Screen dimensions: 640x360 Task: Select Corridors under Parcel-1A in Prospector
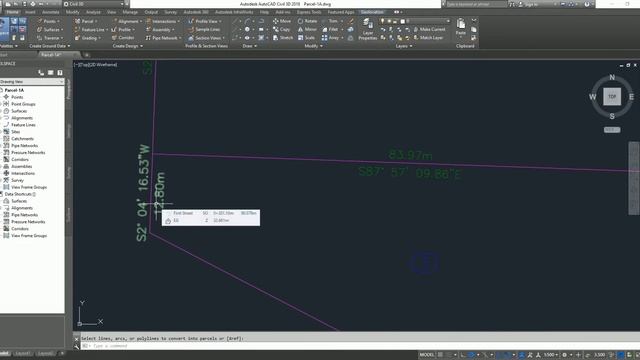coord(20,160)
